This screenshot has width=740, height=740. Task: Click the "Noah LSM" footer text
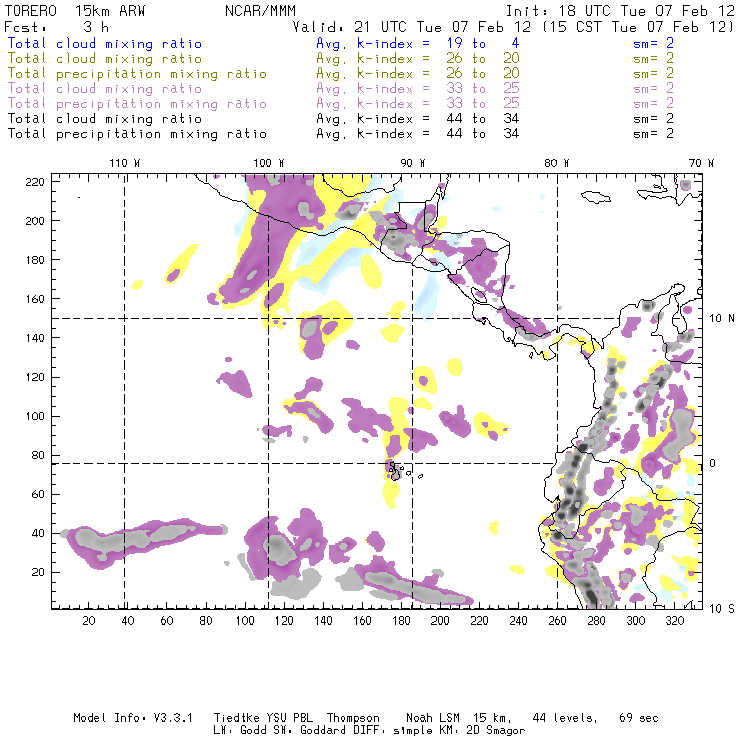433,718
